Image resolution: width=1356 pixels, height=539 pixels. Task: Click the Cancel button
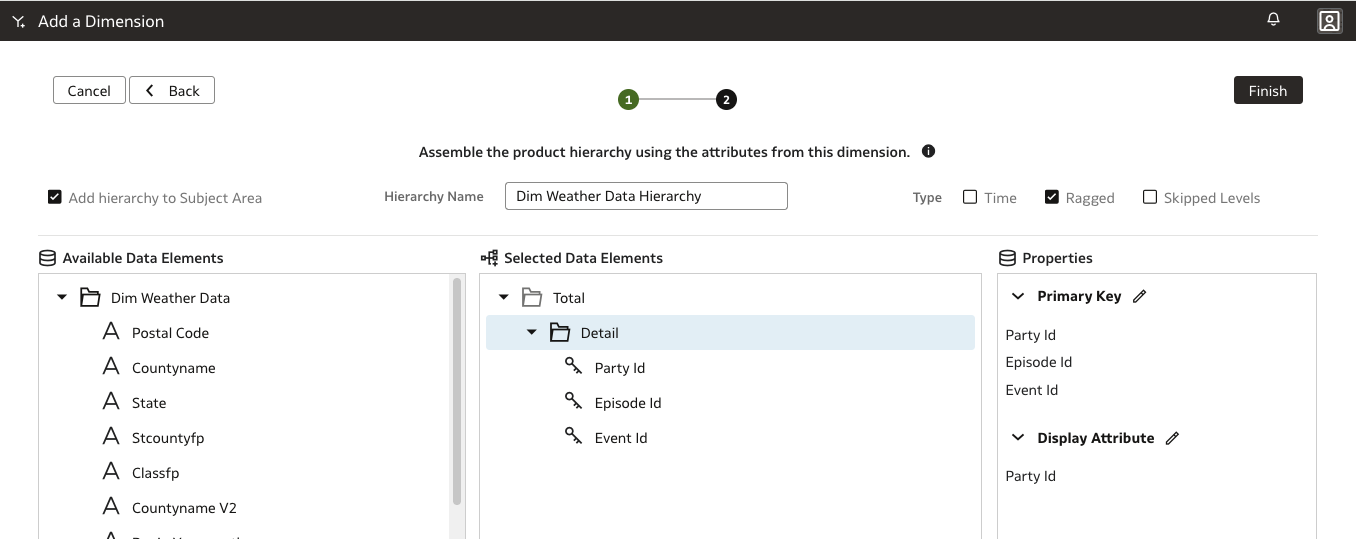pos(89,90)
